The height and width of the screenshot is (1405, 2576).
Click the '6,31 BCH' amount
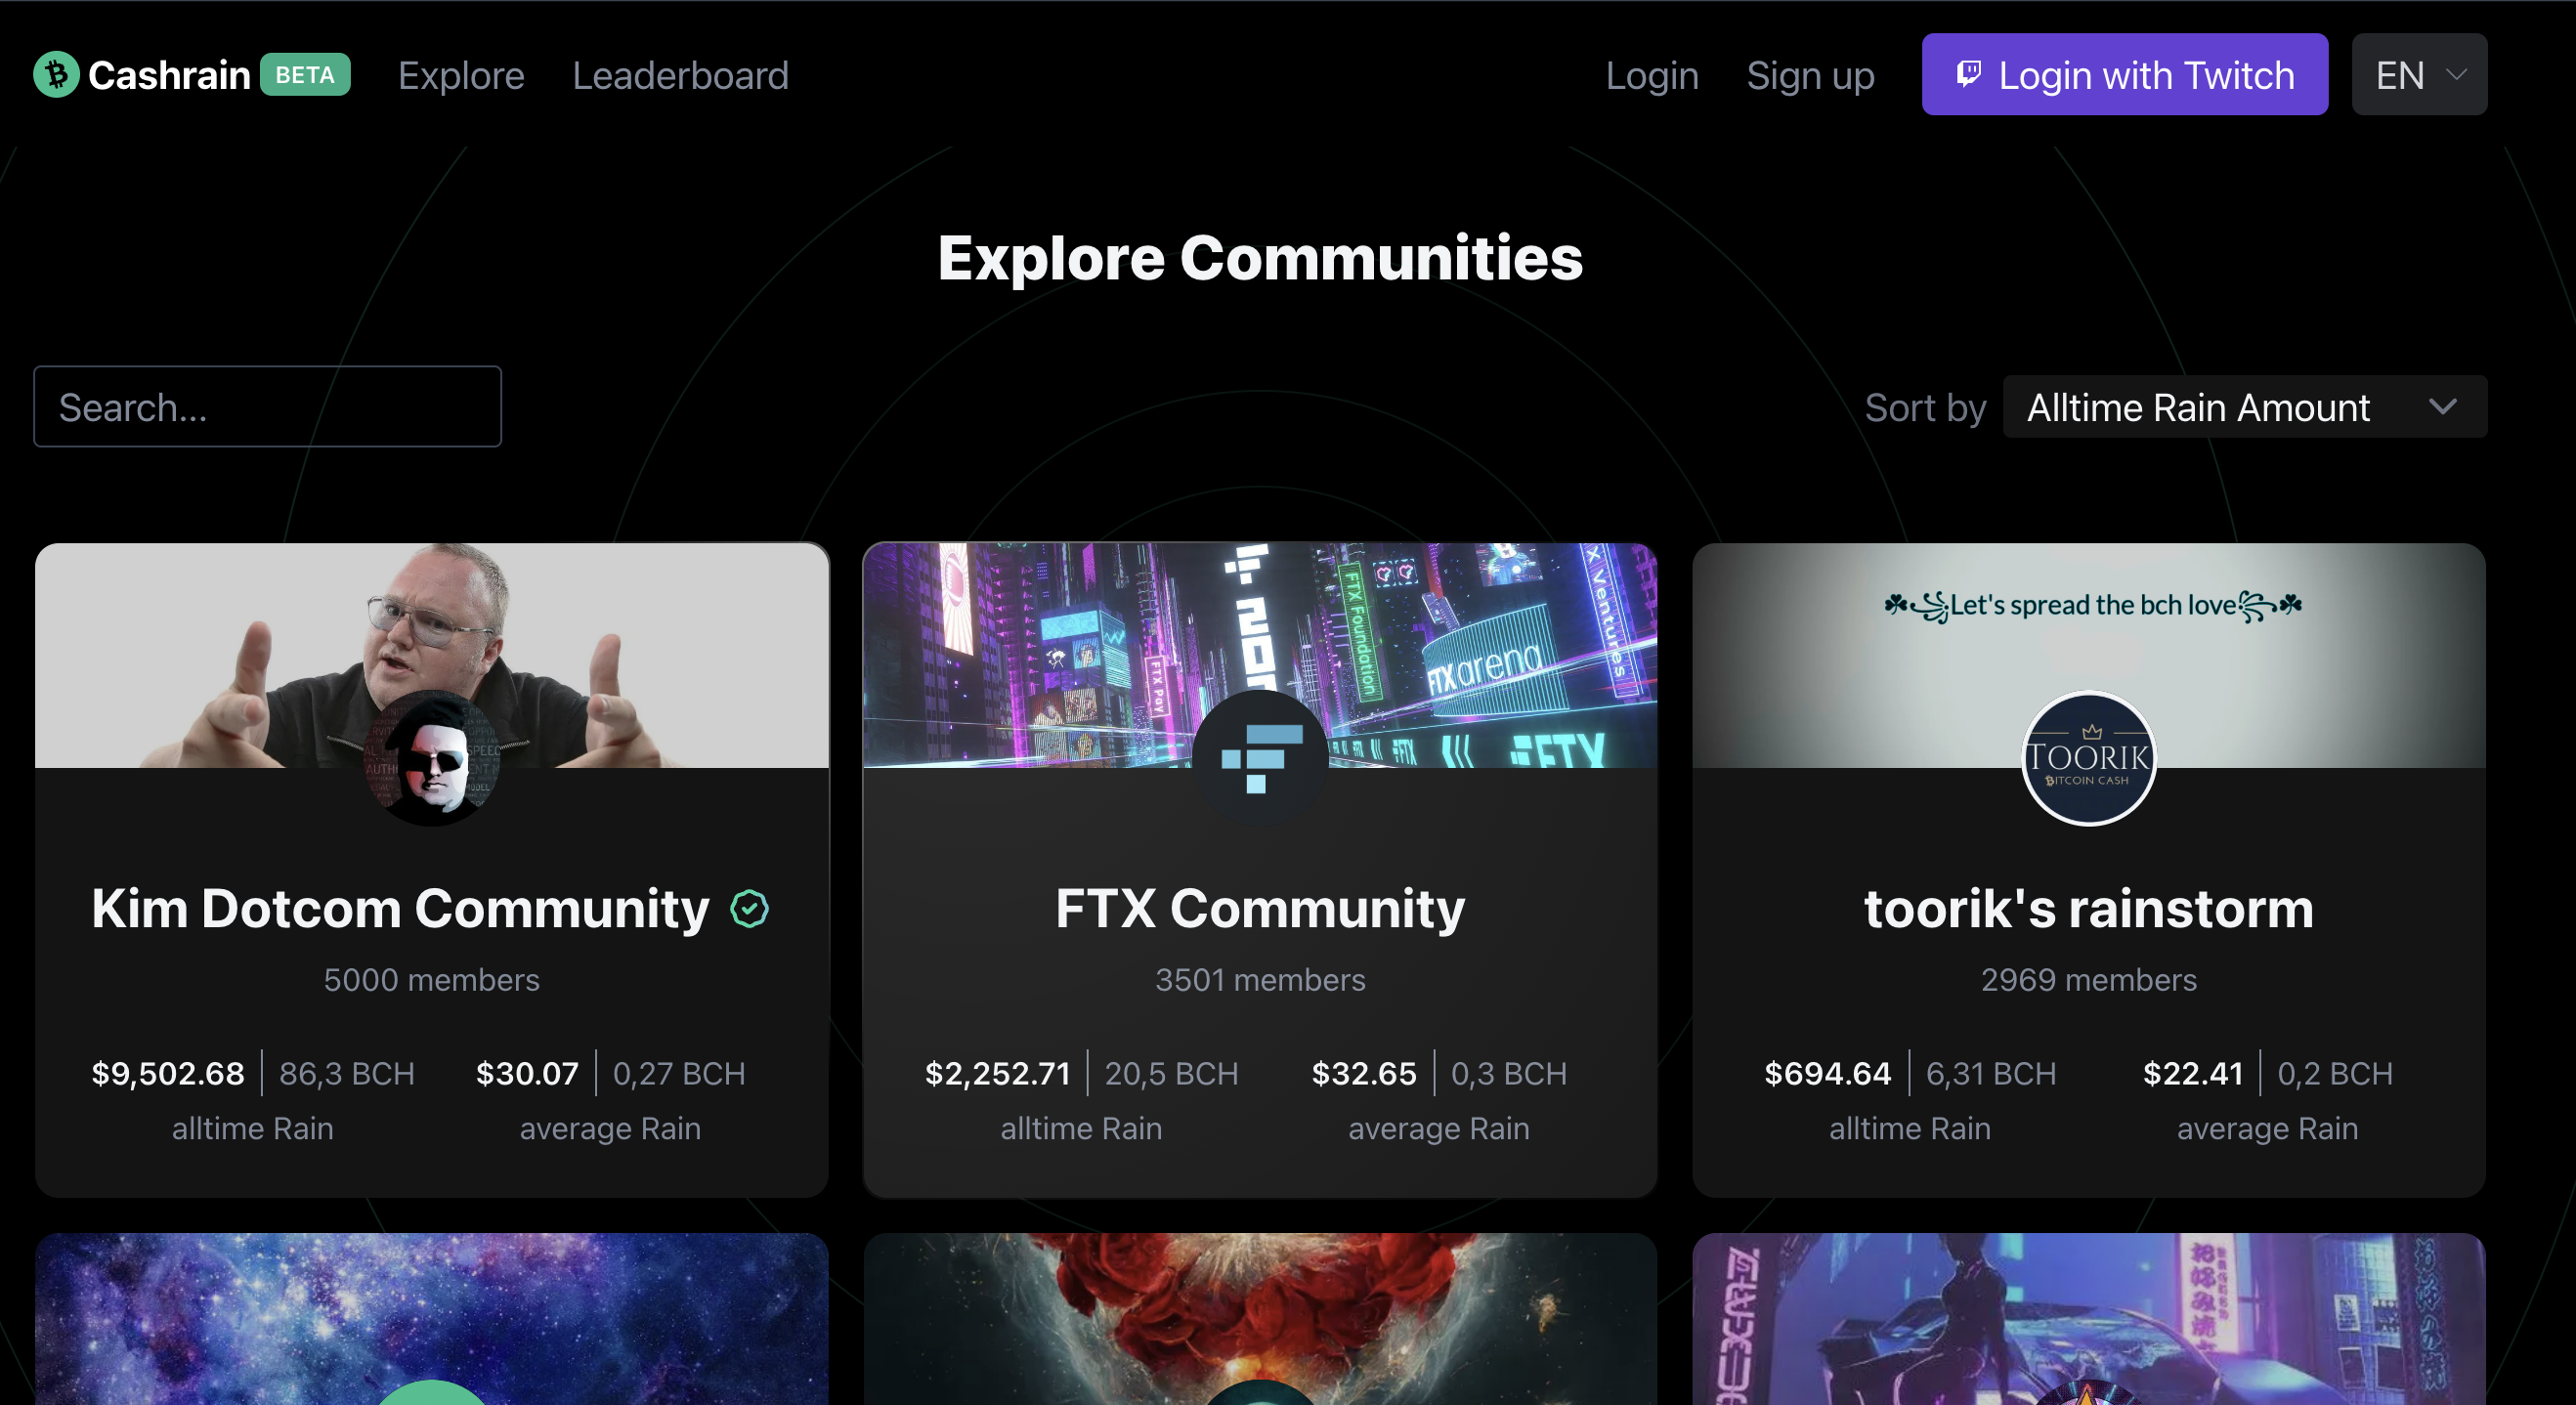(x=1991, y=1073)
